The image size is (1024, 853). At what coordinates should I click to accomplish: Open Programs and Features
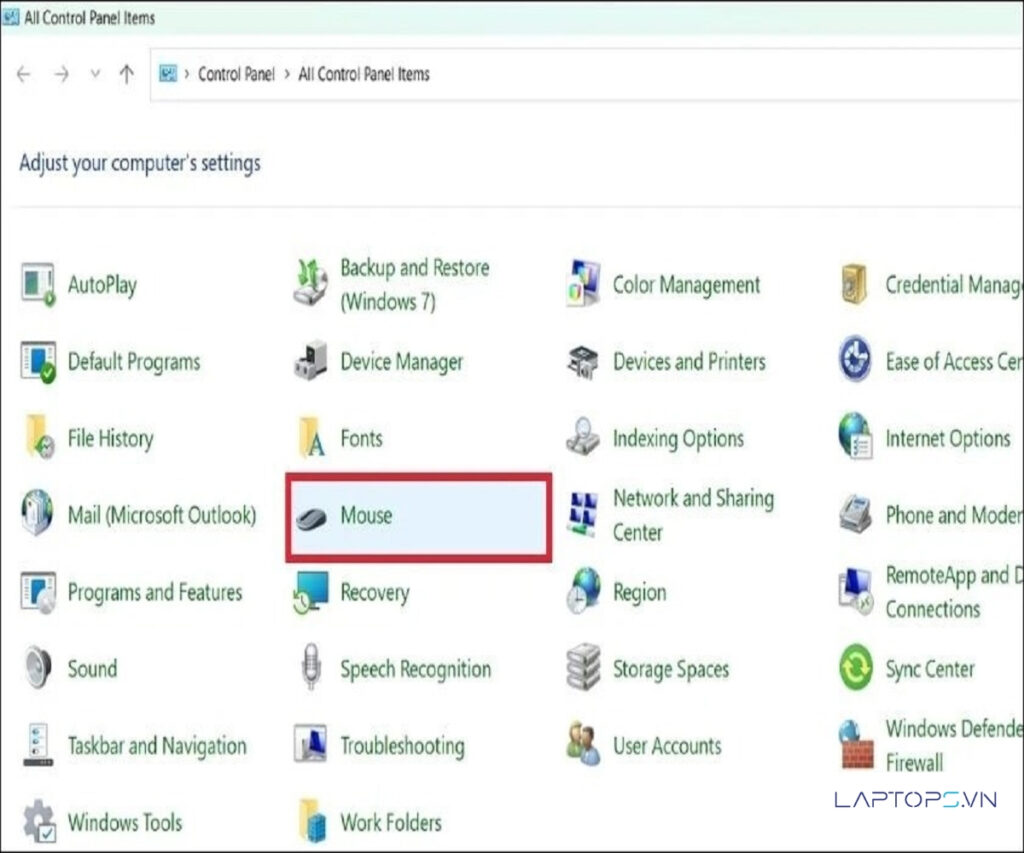tap(154, 591)
